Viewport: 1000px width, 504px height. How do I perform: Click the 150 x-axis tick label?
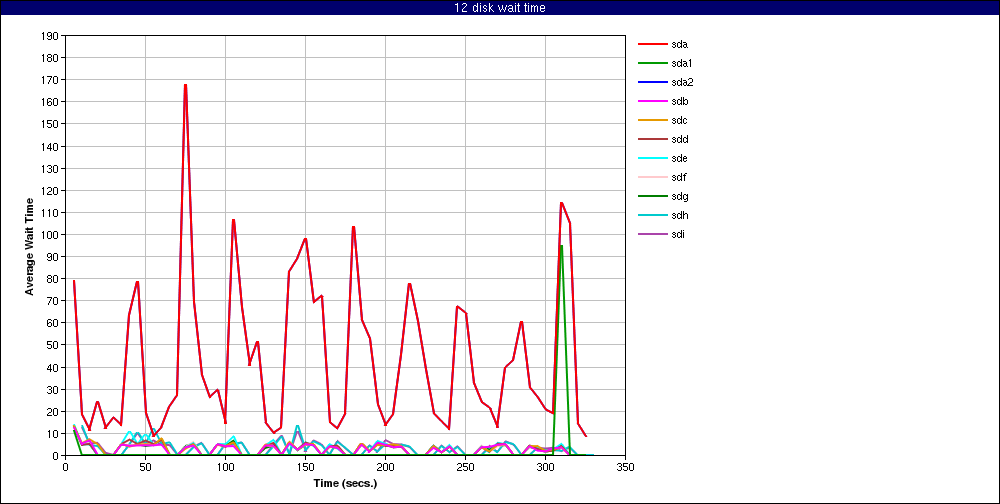click(305, 467)
